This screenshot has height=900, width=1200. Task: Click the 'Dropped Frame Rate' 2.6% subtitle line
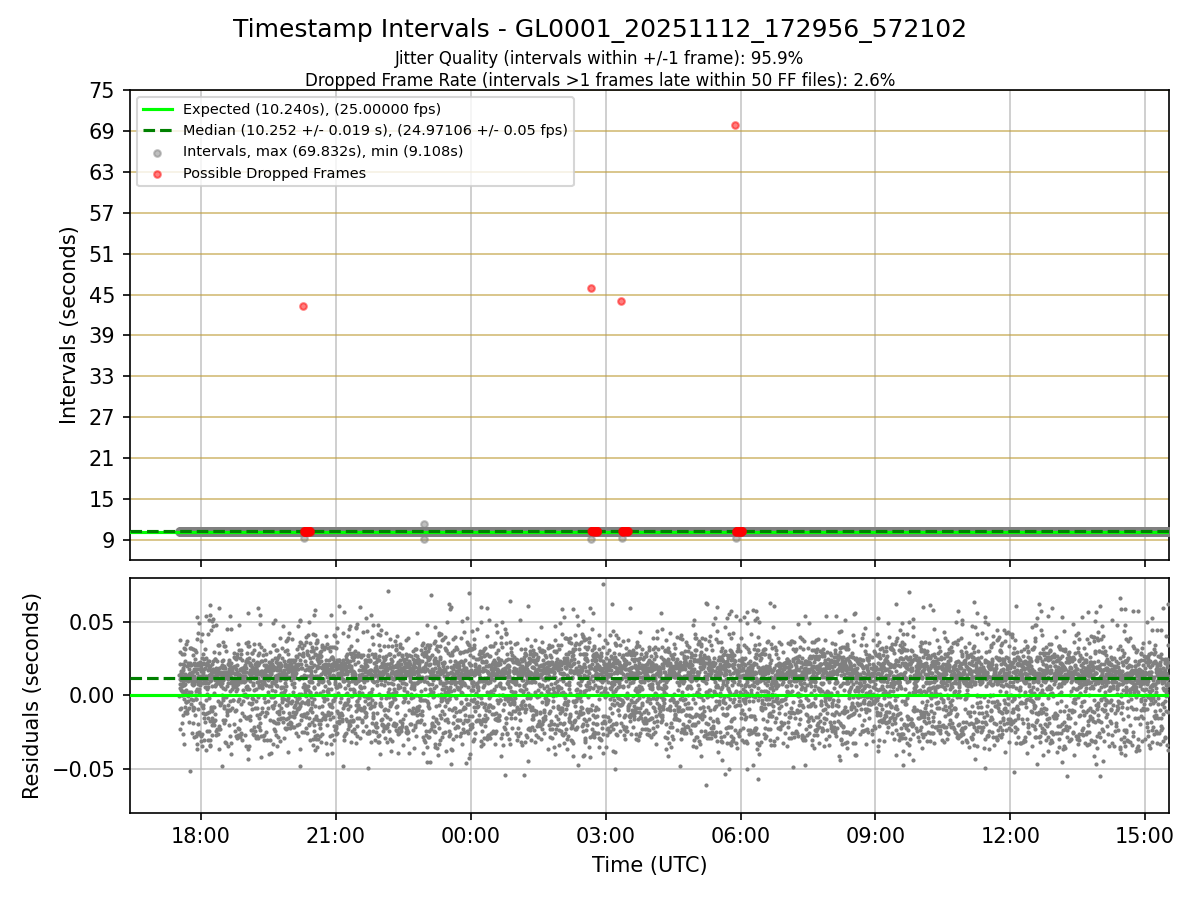click(x=600, y=79)
